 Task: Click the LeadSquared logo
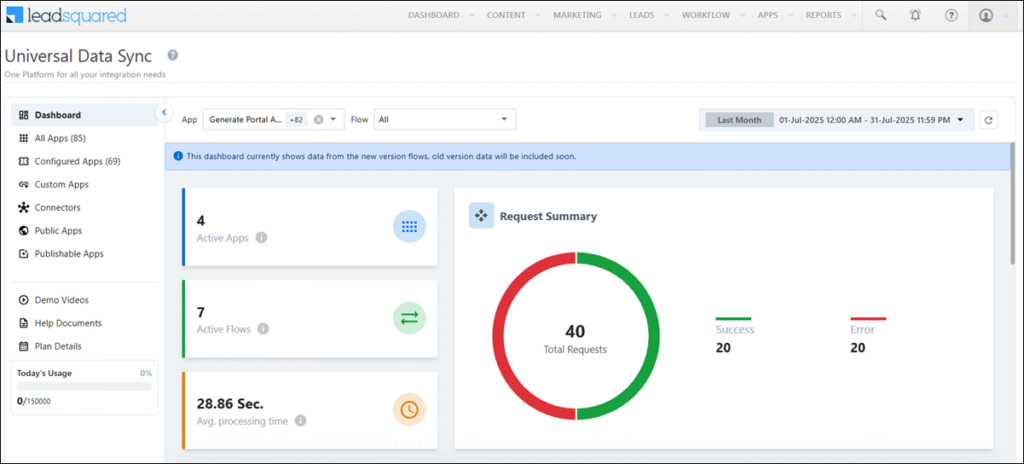point(66,15)
